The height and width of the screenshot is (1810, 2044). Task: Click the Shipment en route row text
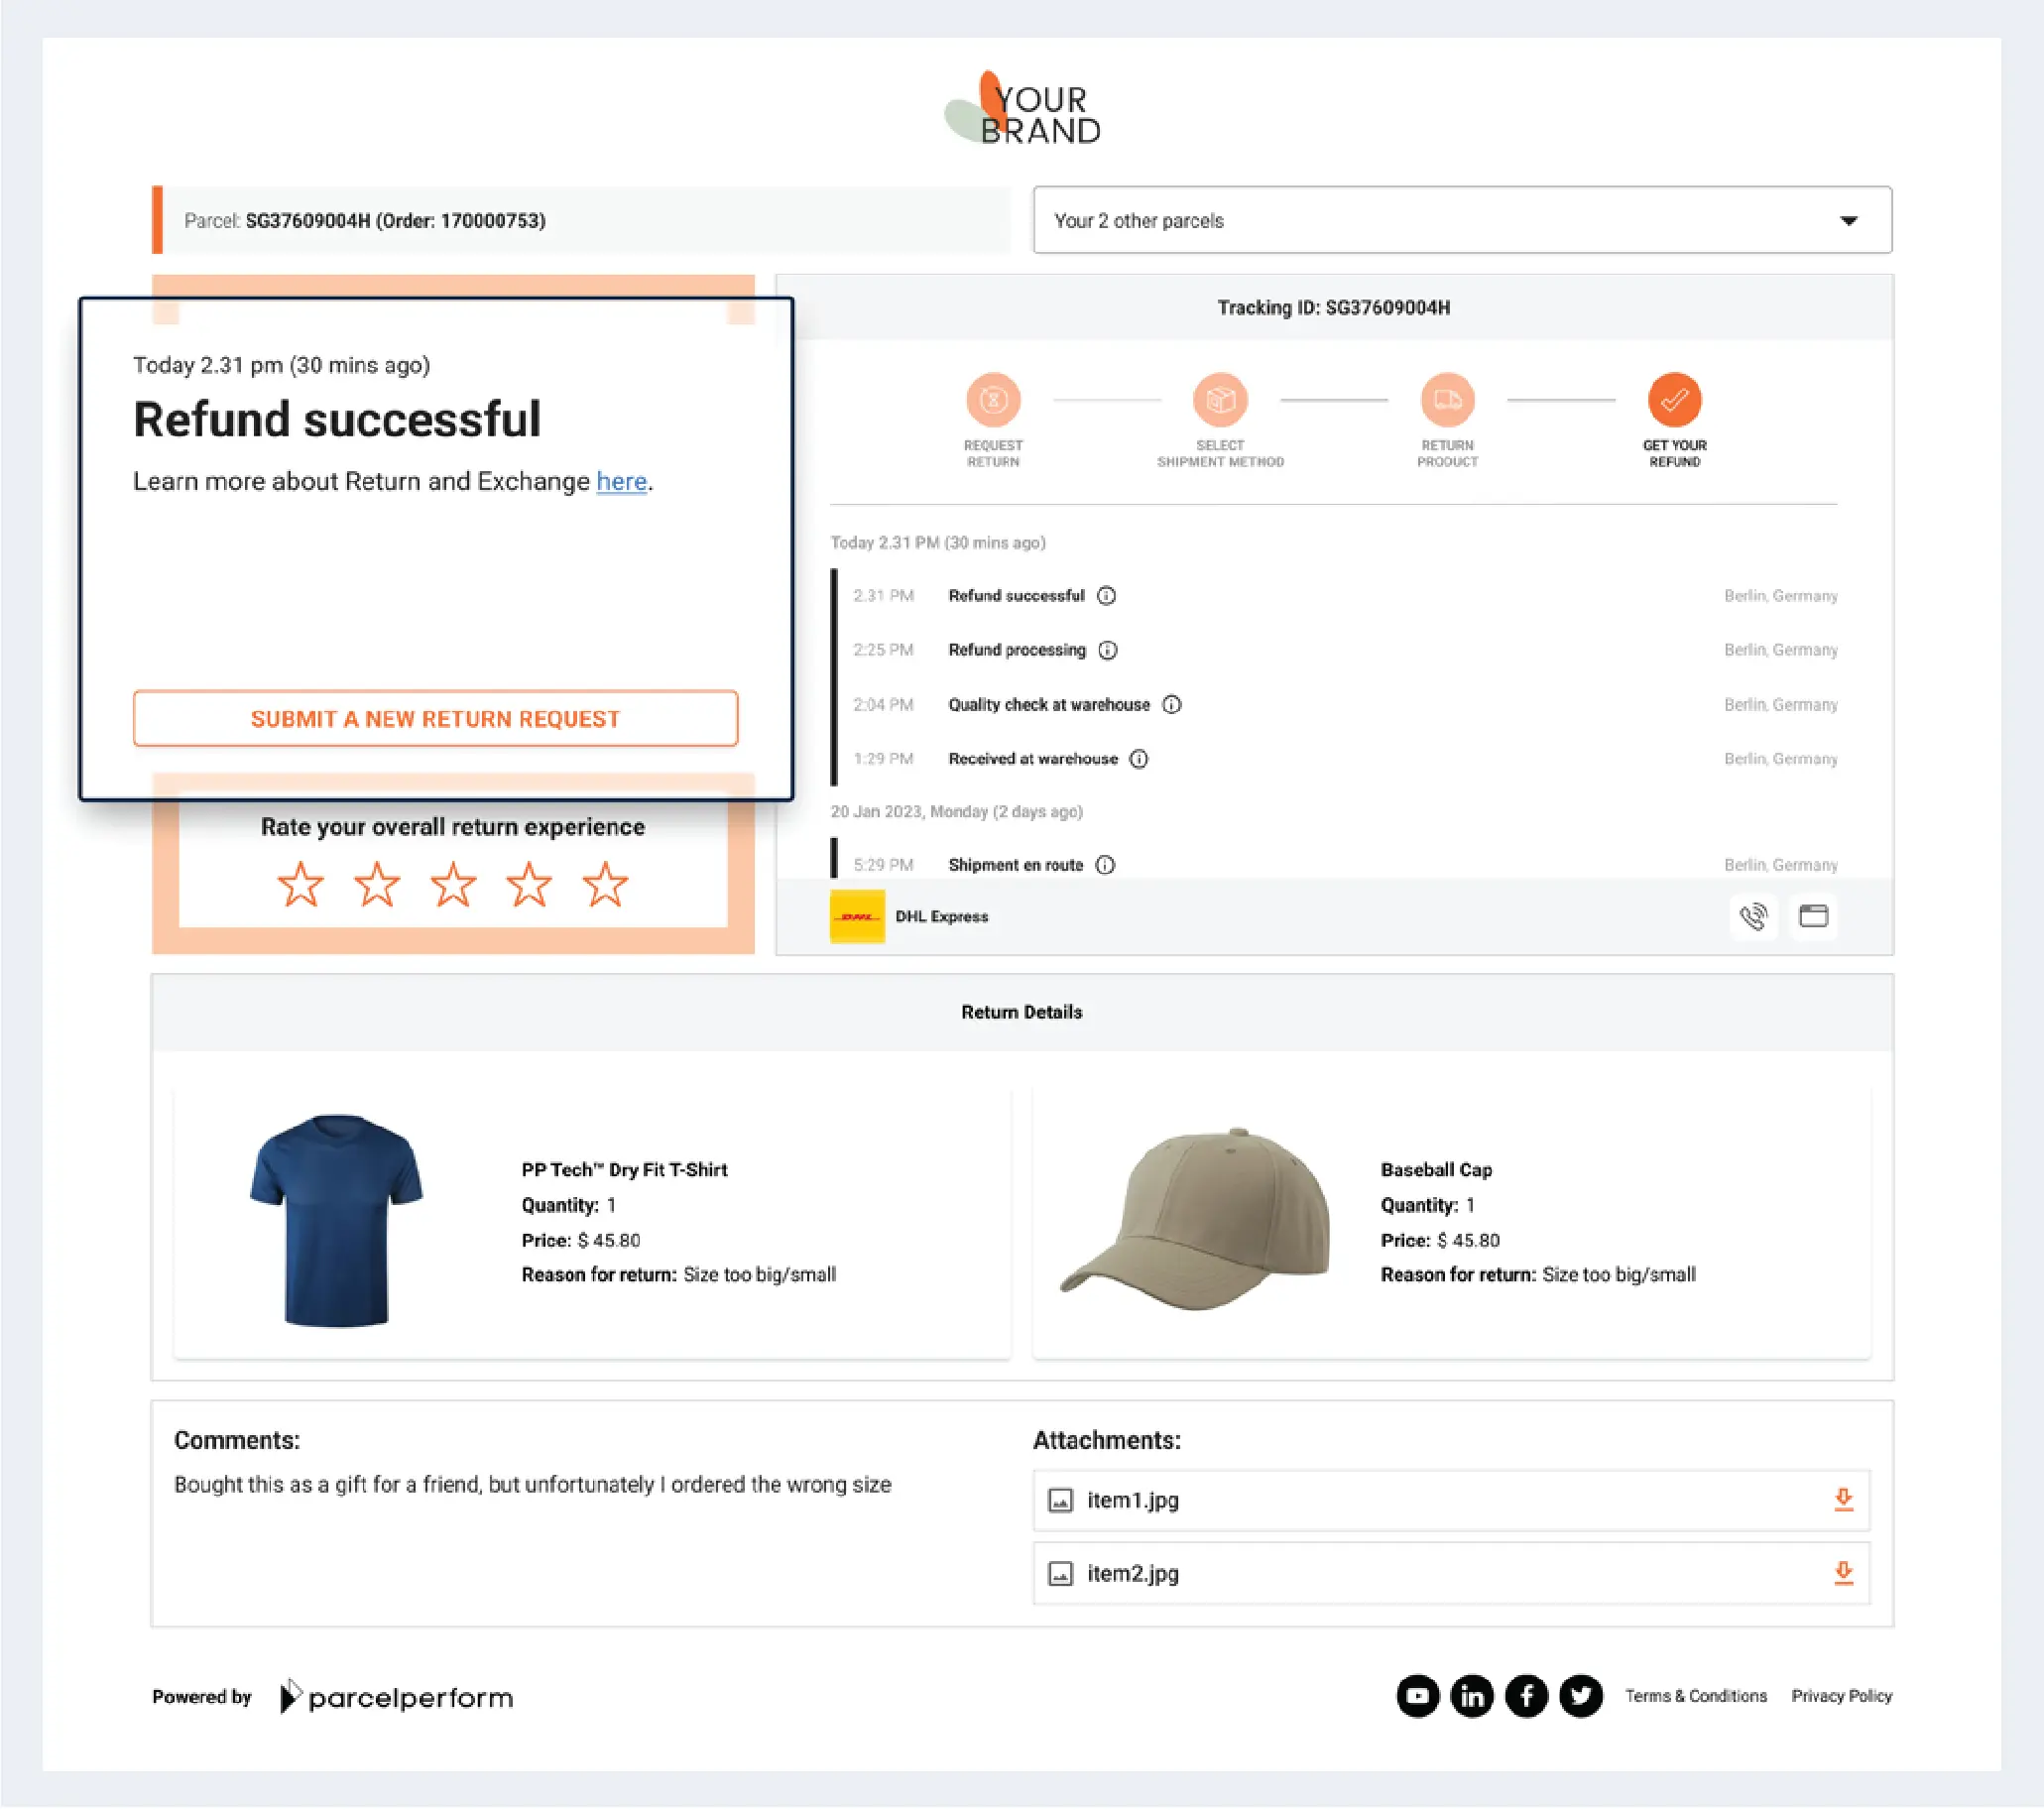point(1015,865)
